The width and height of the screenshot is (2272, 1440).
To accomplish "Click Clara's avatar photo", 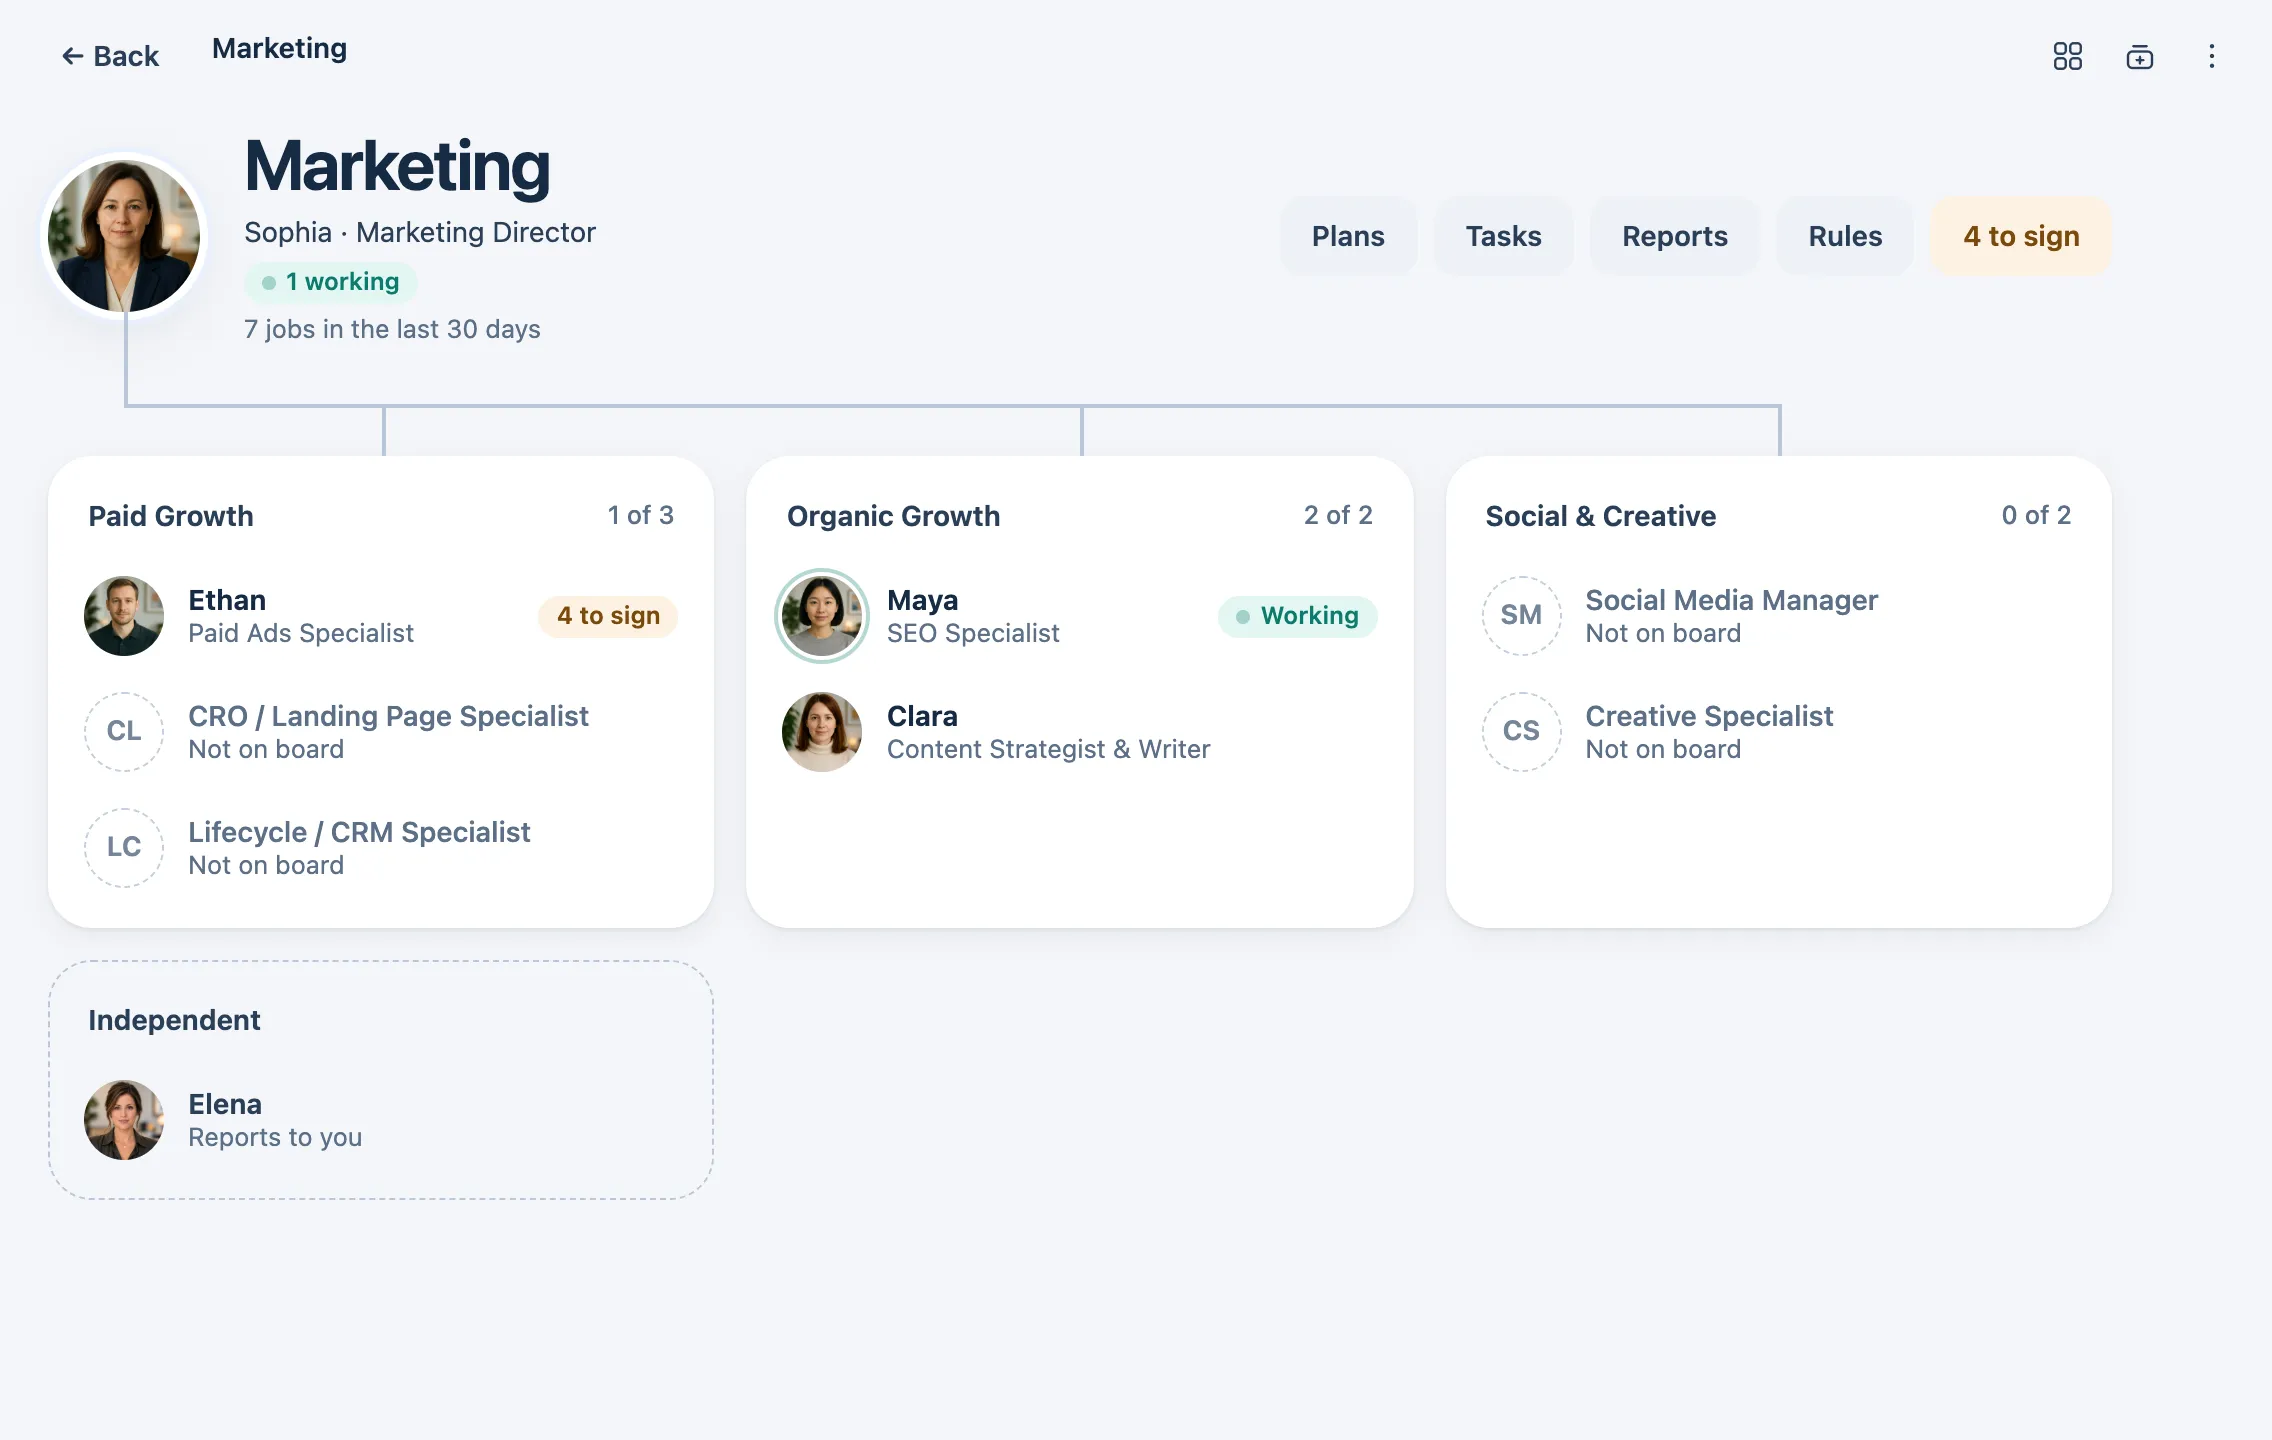I will pyautogui.click(x=822, y=732).
